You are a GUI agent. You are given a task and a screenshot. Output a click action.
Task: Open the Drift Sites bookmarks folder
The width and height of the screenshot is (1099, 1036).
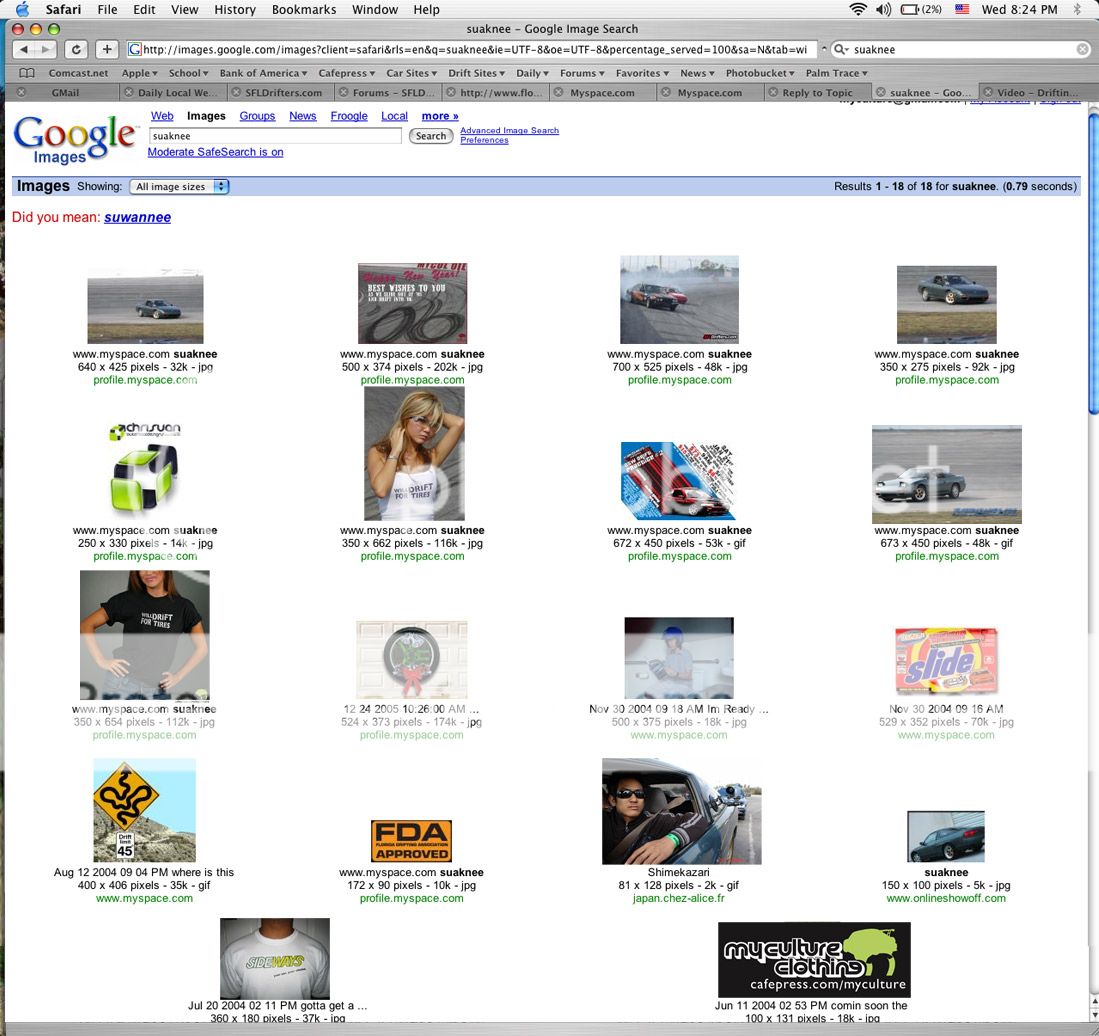click(x=476, y=73)
